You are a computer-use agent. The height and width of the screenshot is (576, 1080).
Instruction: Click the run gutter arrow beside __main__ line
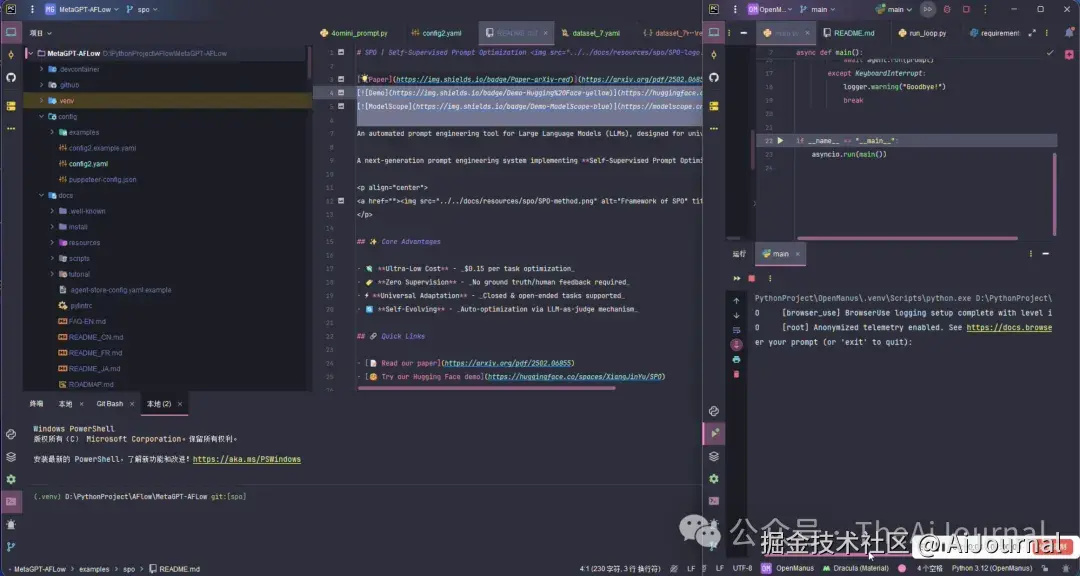point(780,141)
